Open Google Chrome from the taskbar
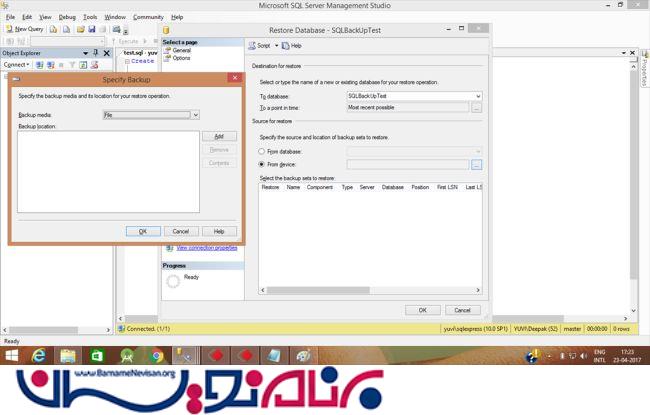The image size is (650, 415). tap(157, 356)
